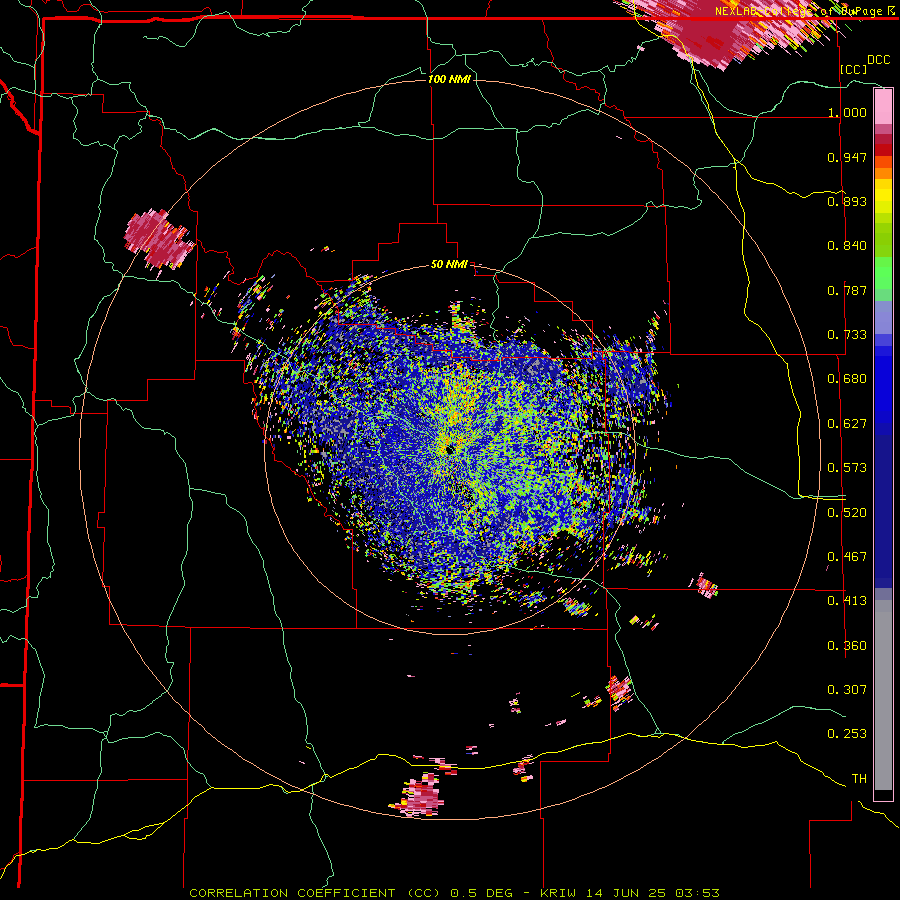
Task: Click the 100 NMI range ring label
Action: (x=449, y=79)
